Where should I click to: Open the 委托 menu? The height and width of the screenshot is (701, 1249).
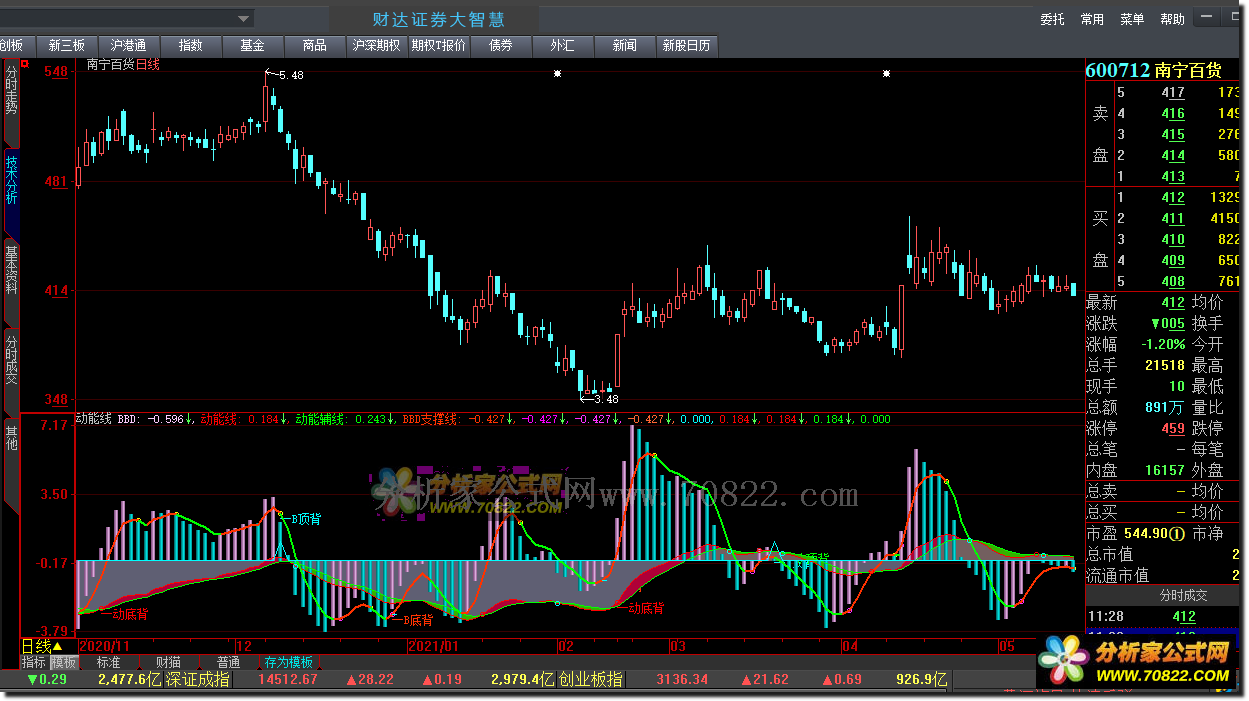click(x=1052, y=19)
